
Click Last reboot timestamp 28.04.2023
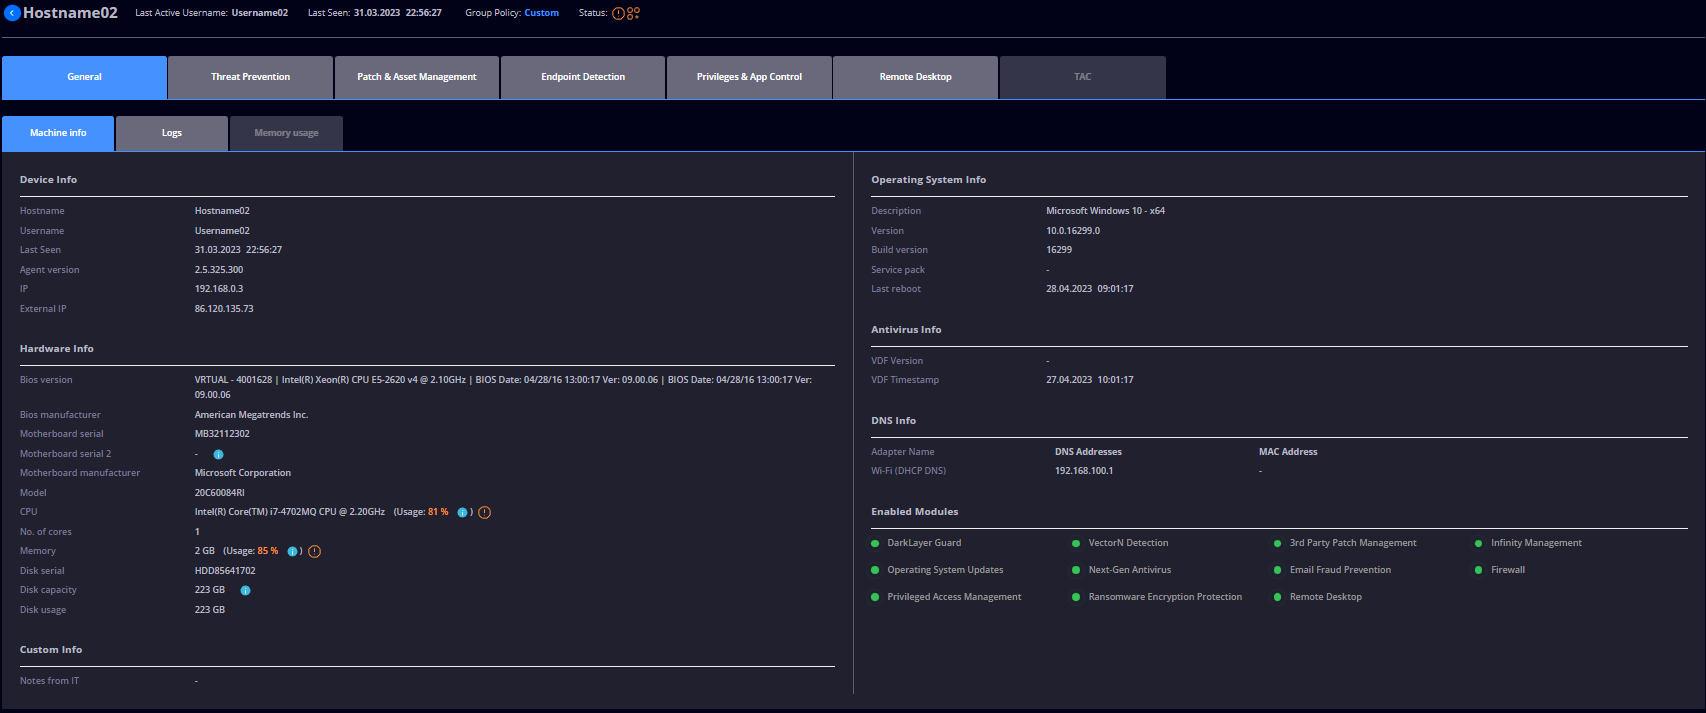point(1090,289)
